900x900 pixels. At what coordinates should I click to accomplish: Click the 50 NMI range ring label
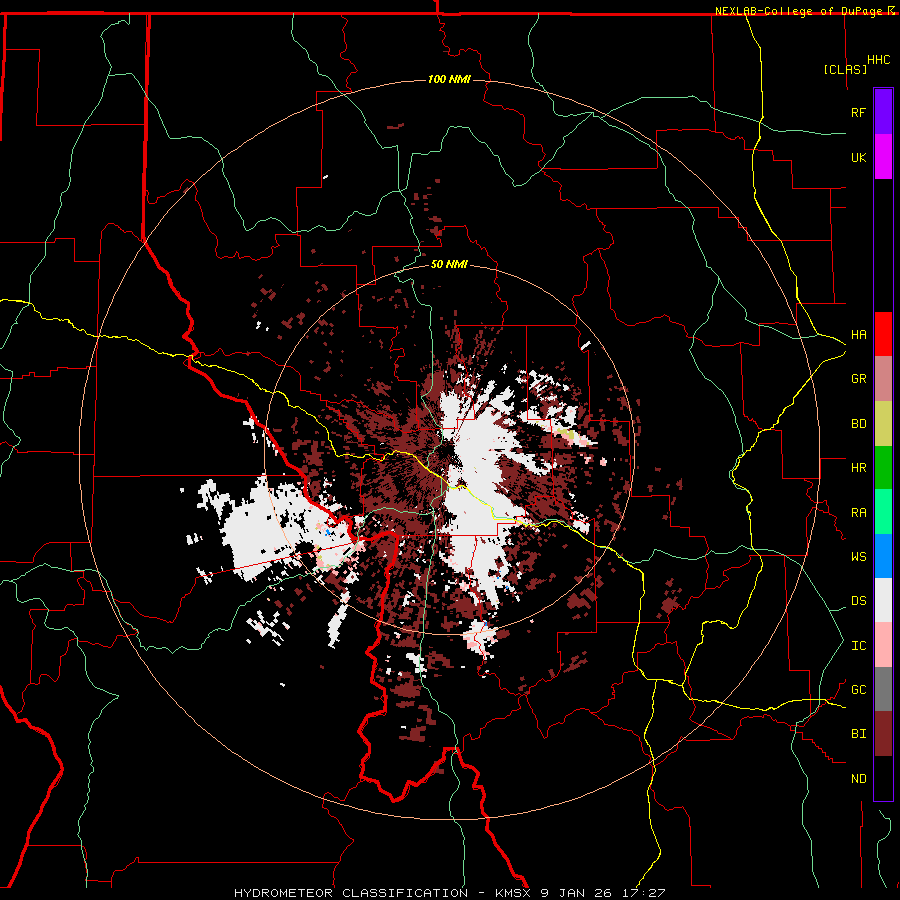[449, 265]
